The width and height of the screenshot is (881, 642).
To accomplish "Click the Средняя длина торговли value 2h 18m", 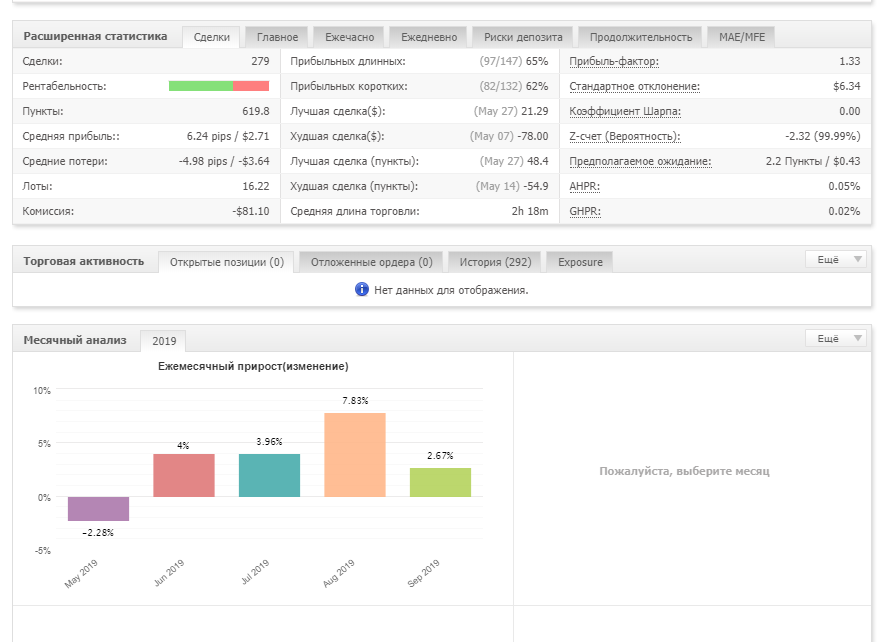I will tap(530, 211).
